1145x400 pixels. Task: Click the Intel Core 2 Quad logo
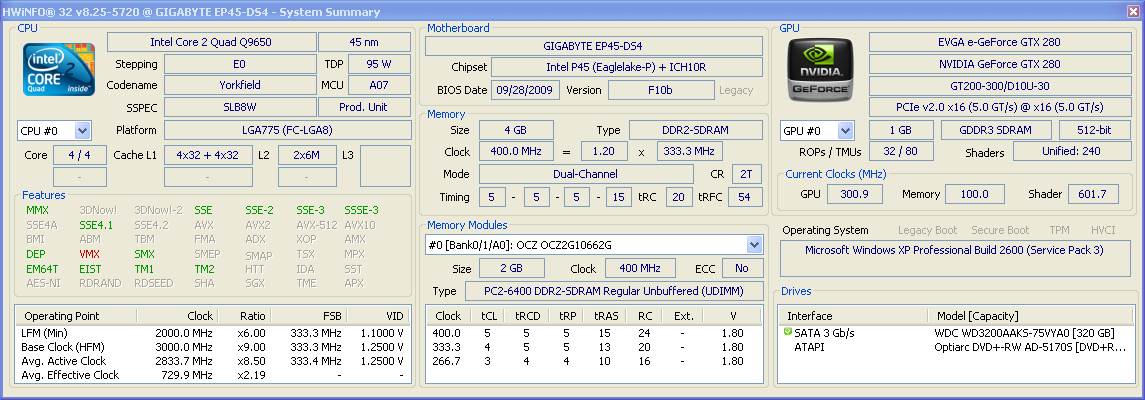pyautogui.click(x=59, y=69)
